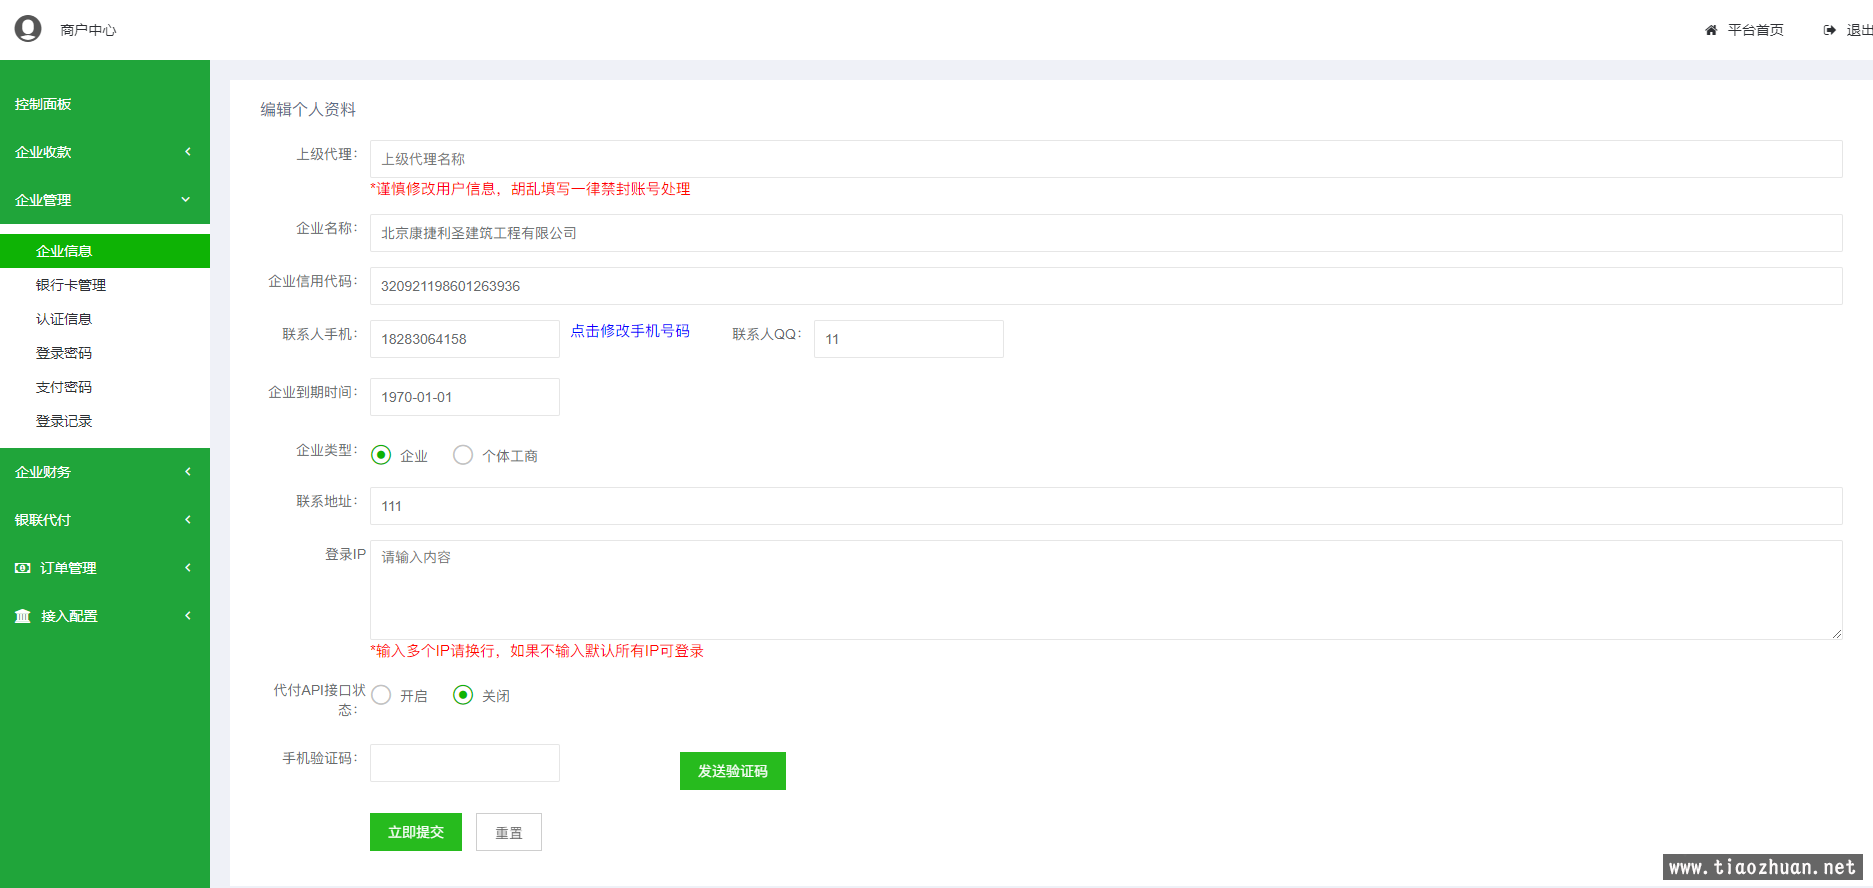Click the 登录IP textarea resize handle

(x=1836, y=633)
